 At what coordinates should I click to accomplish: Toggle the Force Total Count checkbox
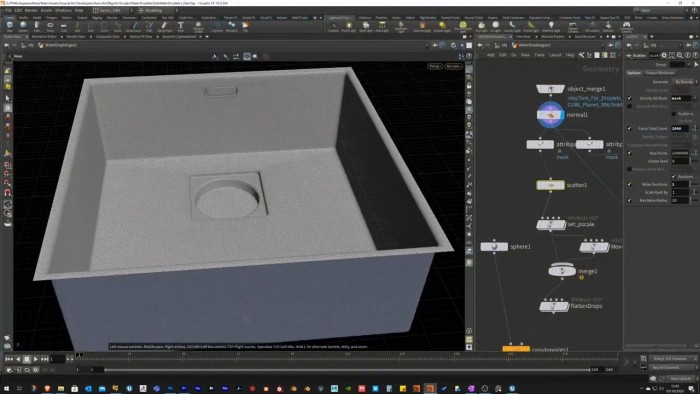click(629, 129)
